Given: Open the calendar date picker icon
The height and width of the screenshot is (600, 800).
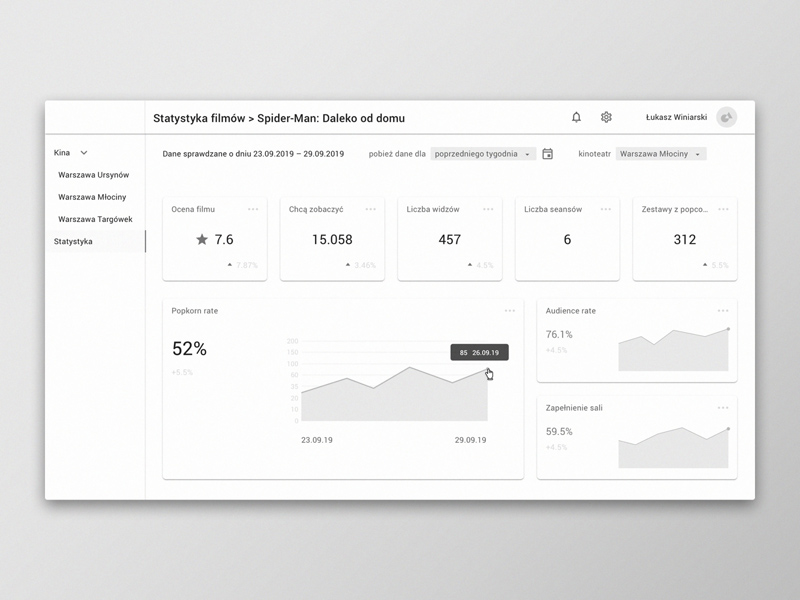Looking at the screenshot, I should point(548,154).
